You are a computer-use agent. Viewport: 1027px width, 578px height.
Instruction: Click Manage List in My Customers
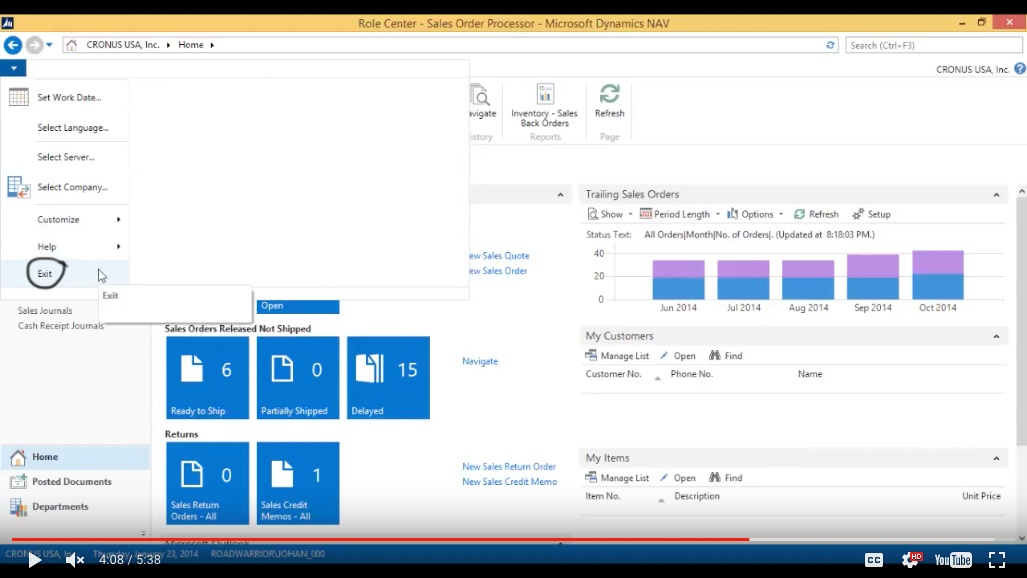(x=617, y=356)
